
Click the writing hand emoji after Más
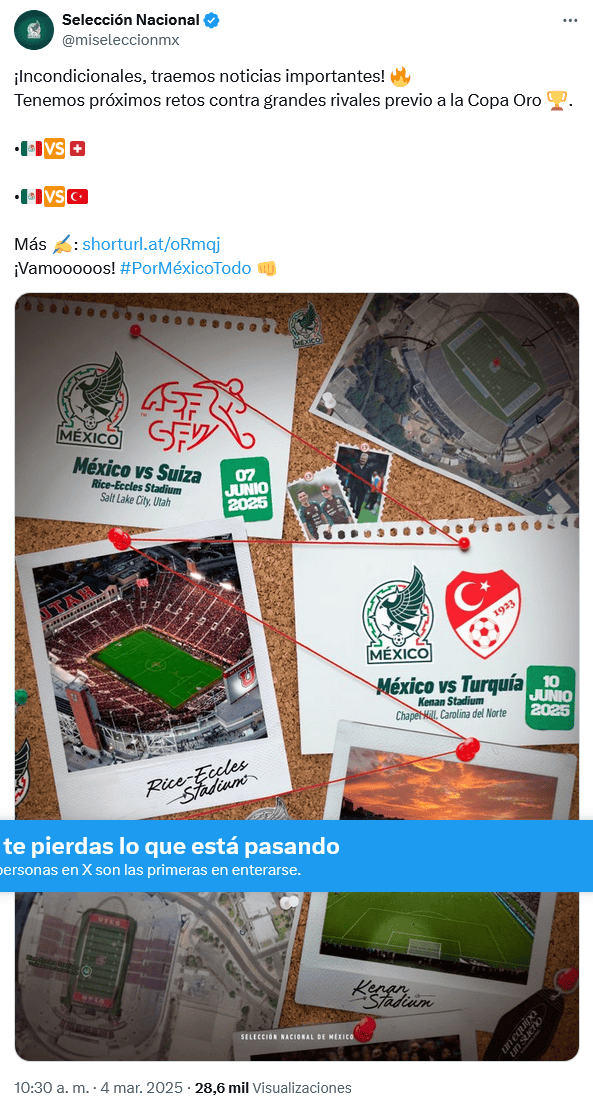pos(62,245)
